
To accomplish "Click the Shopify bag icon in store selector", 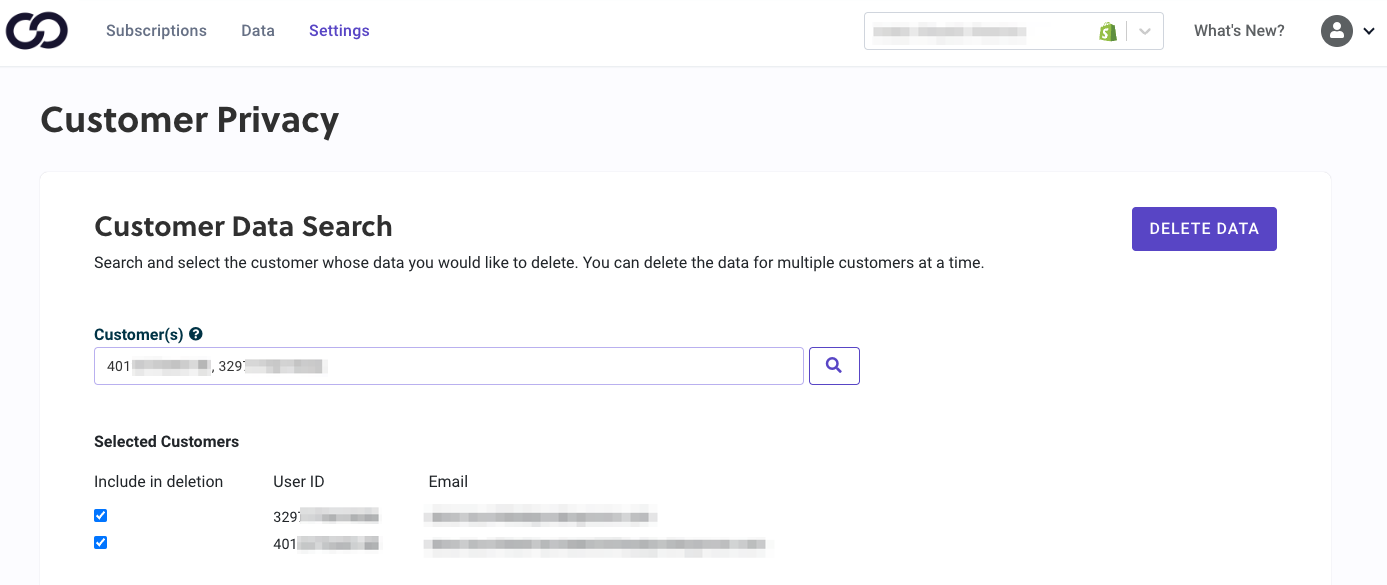I will (x=1107, y=31).
